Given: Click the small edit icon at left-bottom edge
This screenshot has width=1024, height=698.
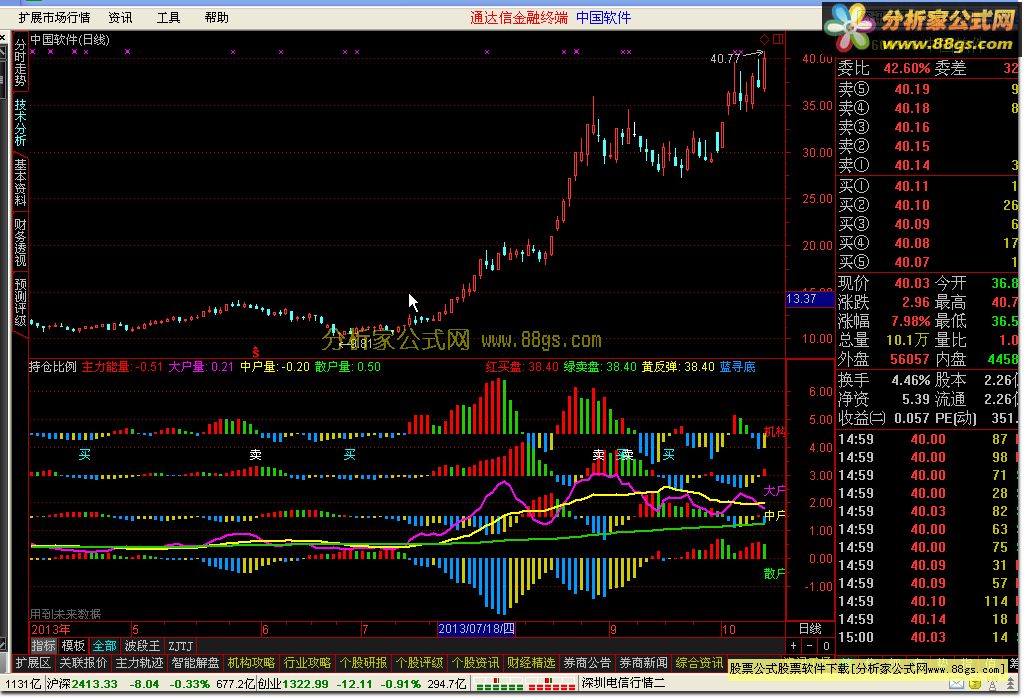Looking at the screenshot, I should coord(3,644).
